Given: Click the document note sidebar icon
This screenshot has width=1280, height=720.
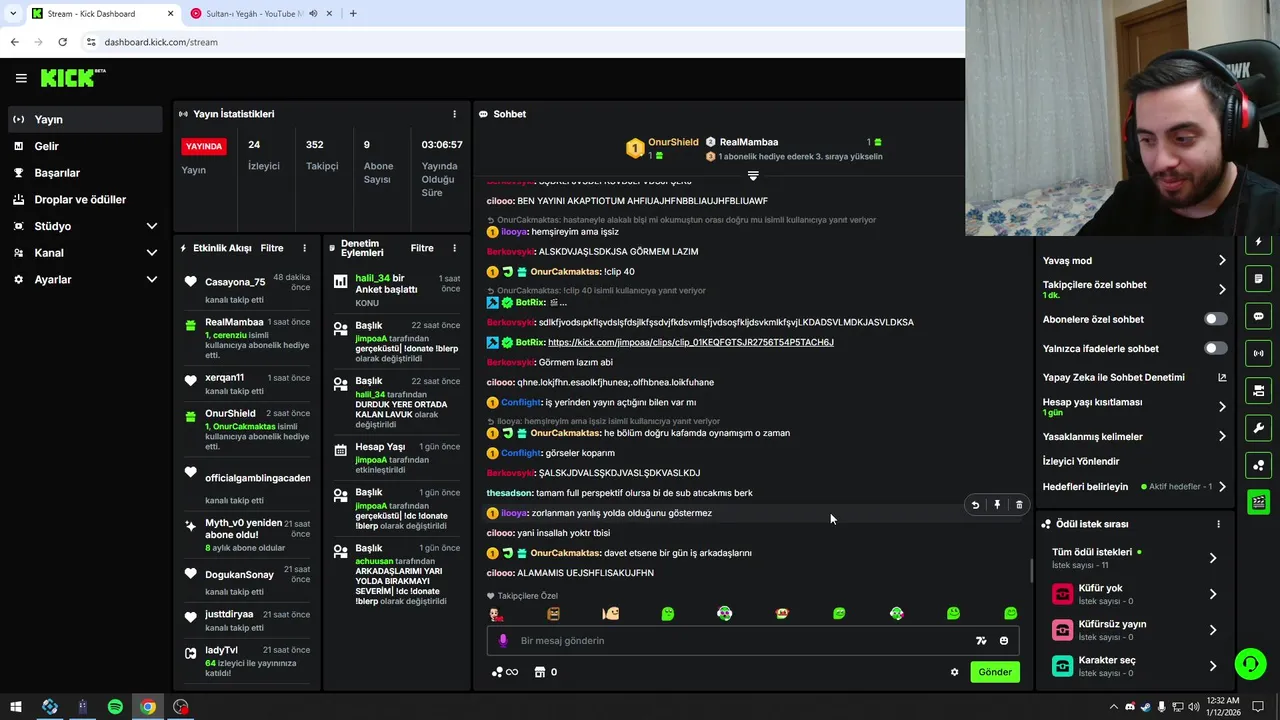Looking at the screenshot, I should (x=1259, y=278).
